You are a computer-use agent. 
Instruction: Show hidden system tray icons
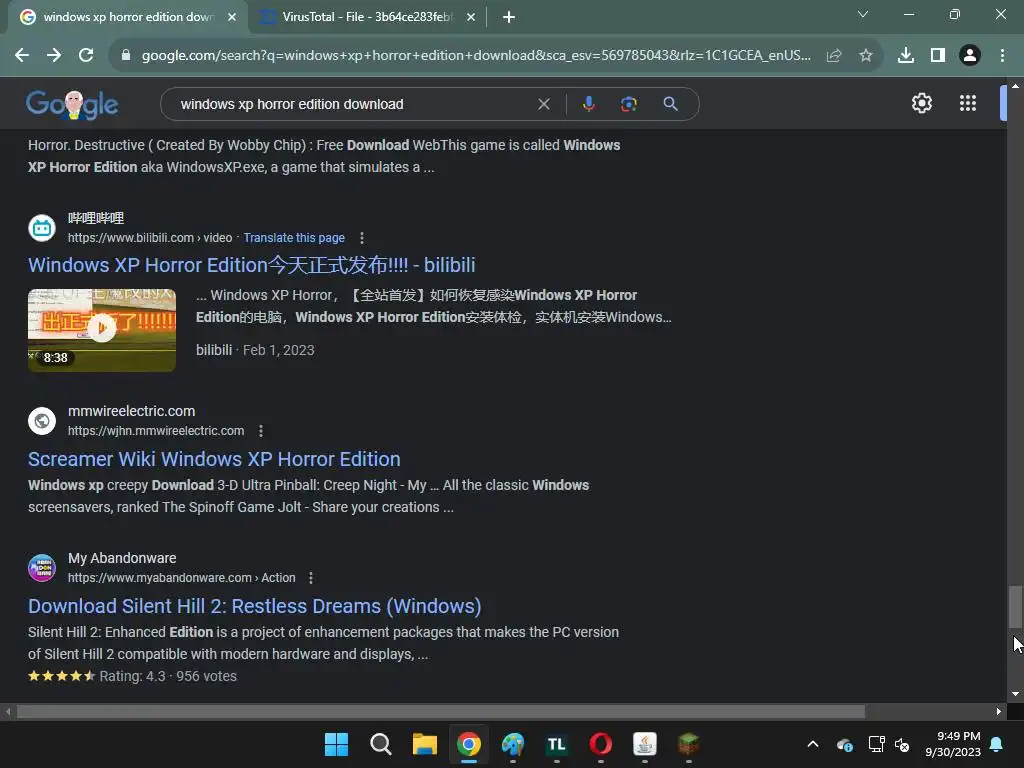tap(813, 744)
